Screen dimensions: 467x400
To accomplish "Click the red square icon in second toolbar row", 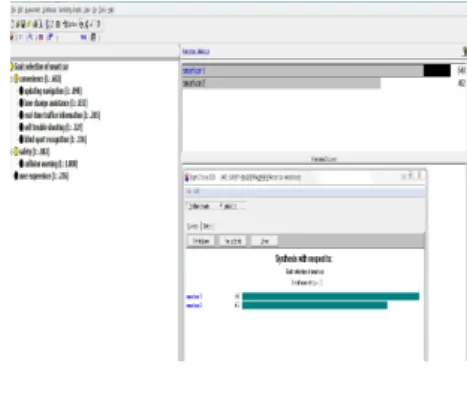I will click(x=41, y=37).
